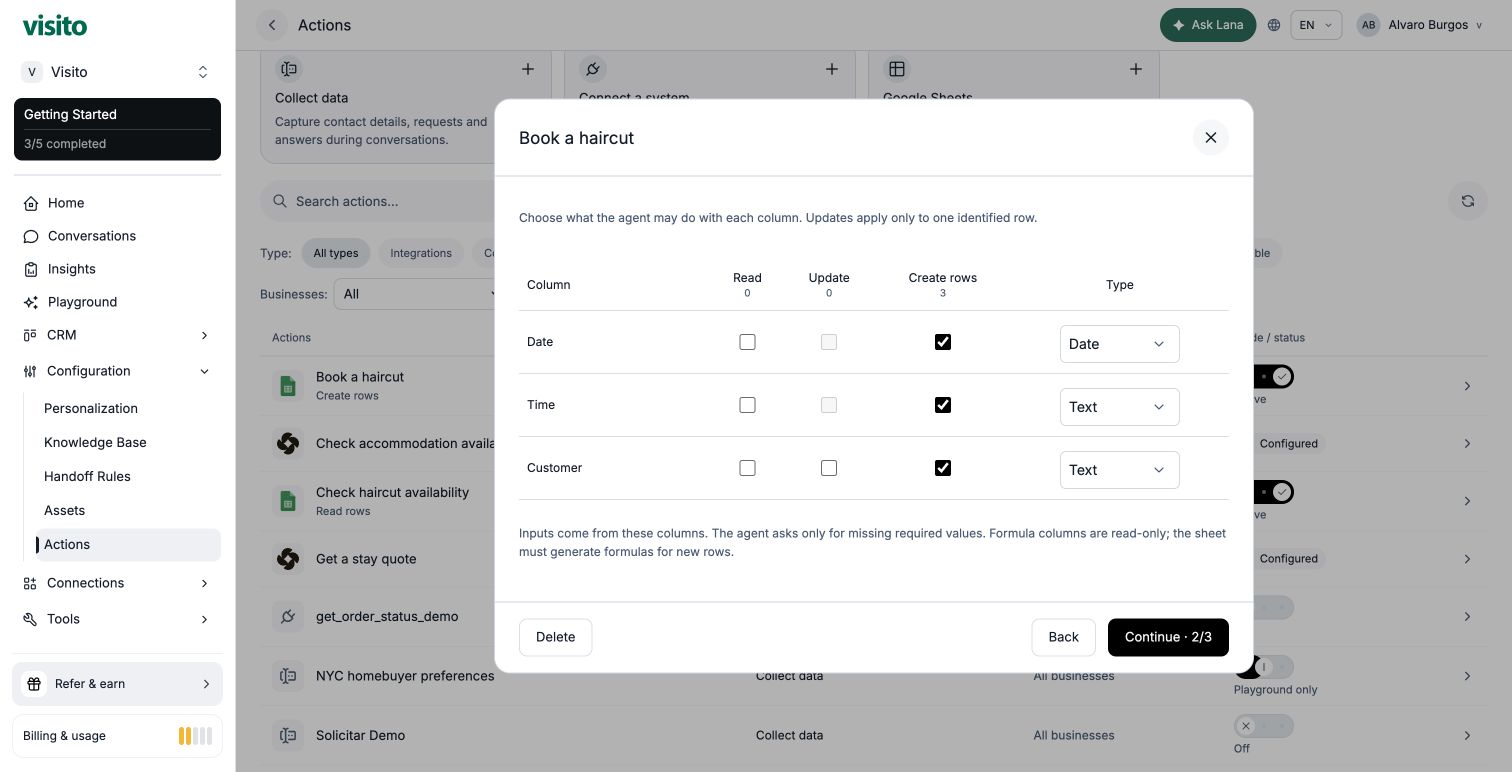Open the Customer column Type dropdown
The image size is (1512, 772).
1120,470
